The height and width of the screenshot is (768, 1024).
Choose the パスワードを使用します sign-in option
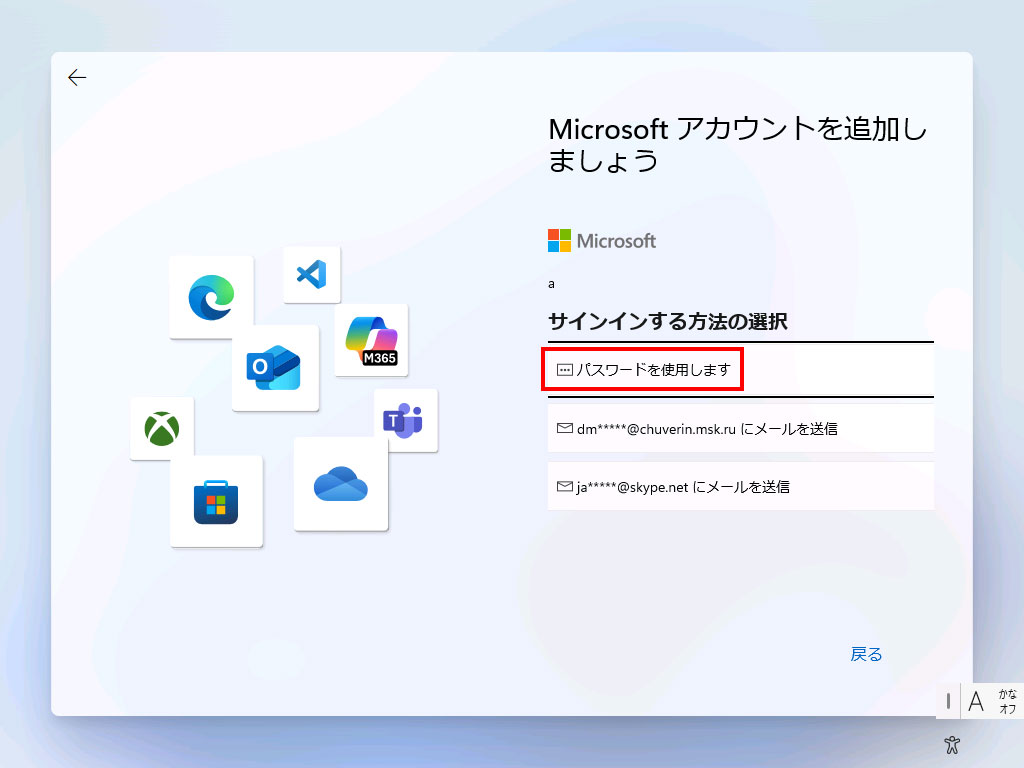(741, 370)
